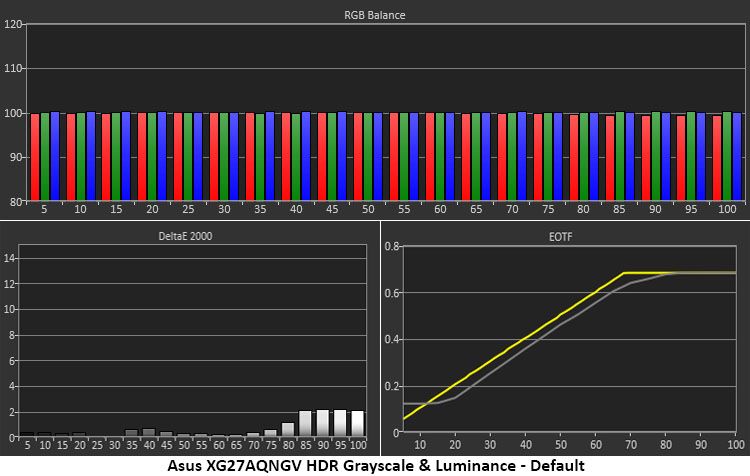Click the 8 label on DeltaE 2000 axis

tap(12, 335)
